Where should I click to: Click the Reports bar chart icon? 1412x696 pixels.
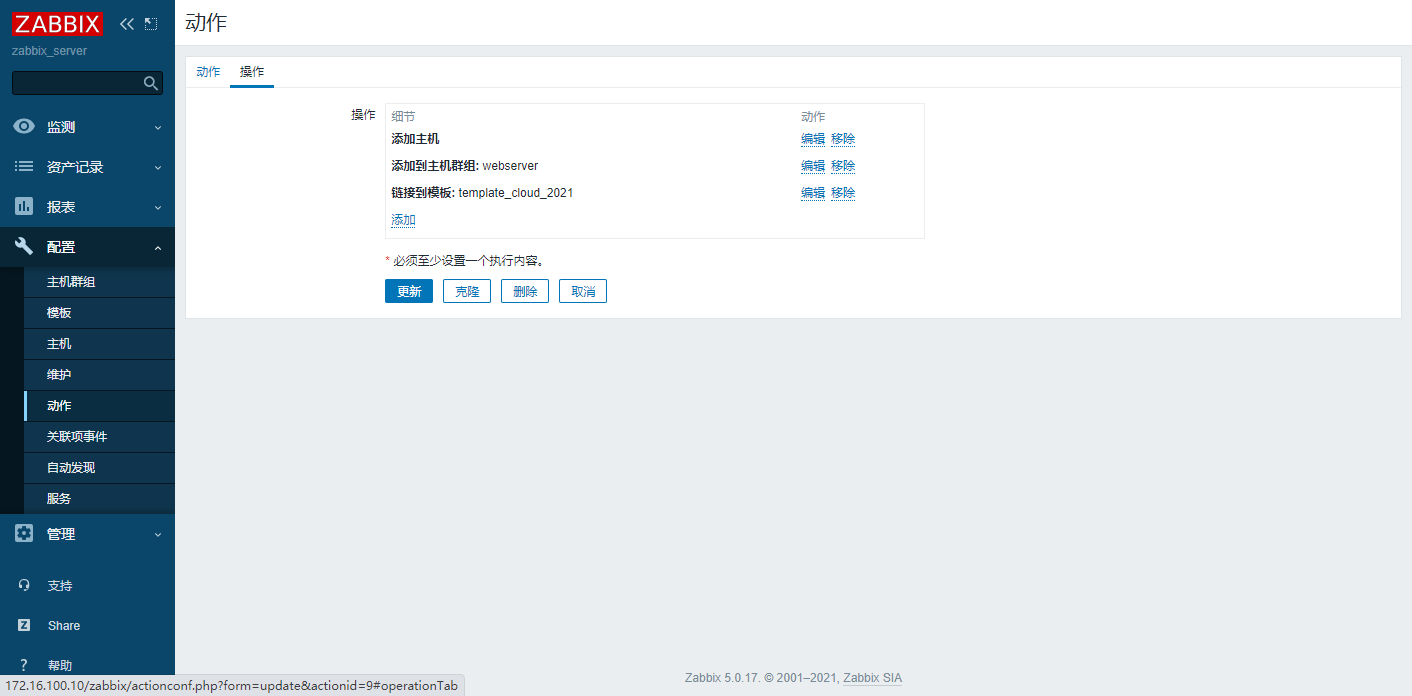click(x=24, y=207)
